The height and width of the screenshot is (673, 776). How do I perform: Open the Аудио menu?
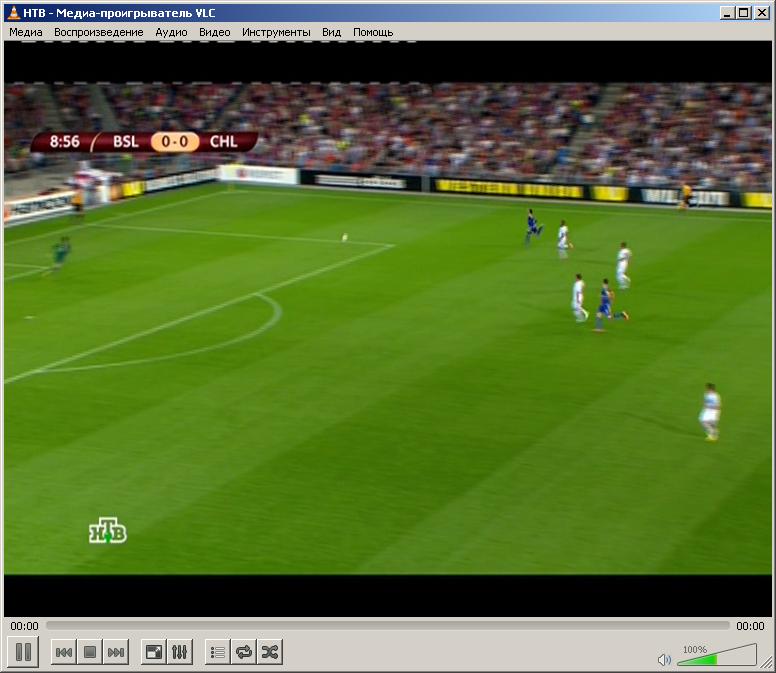click(x=171, y=32)
